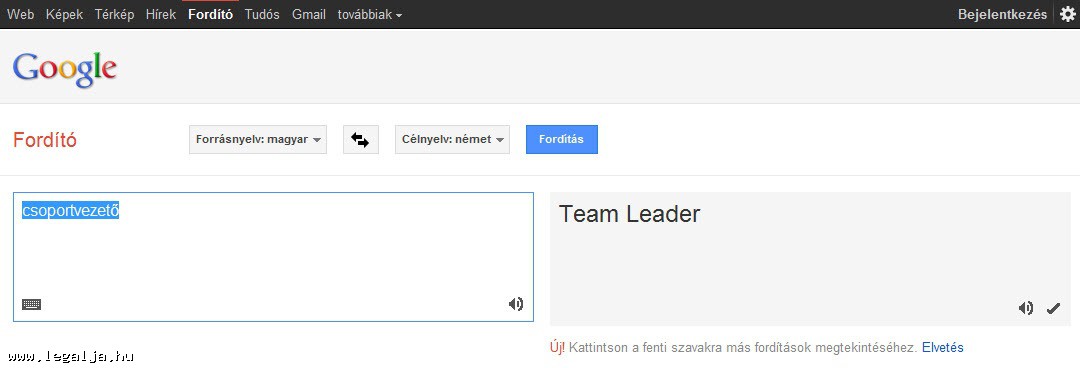Screen dimensions: 1080x368
Task: Open the továbbiak more menu
Action: click(x=370, y=14)
